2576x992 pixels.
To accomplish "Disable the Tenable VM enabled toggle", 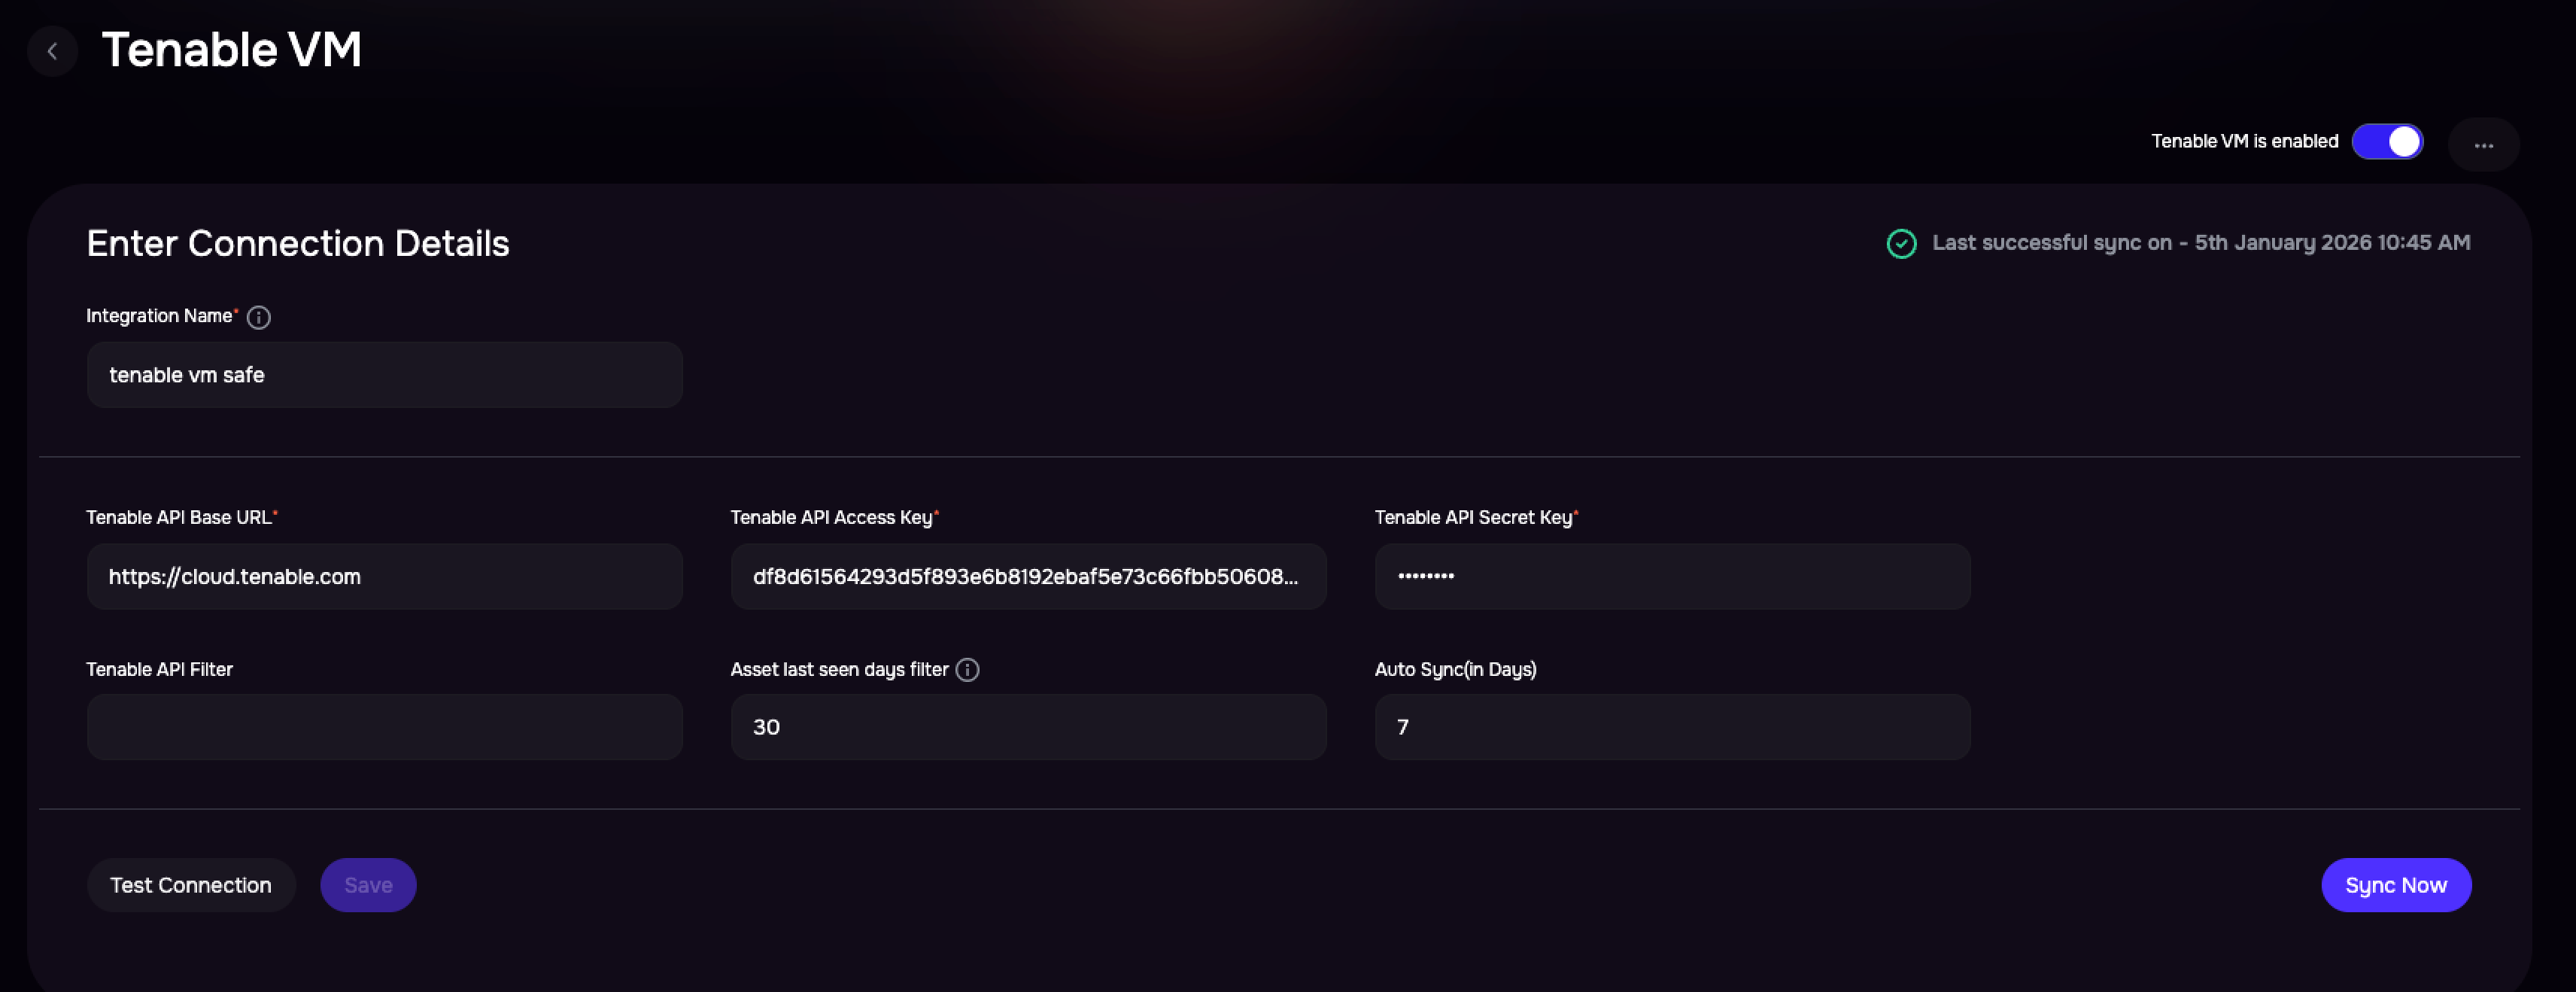I will [2387, 142].
